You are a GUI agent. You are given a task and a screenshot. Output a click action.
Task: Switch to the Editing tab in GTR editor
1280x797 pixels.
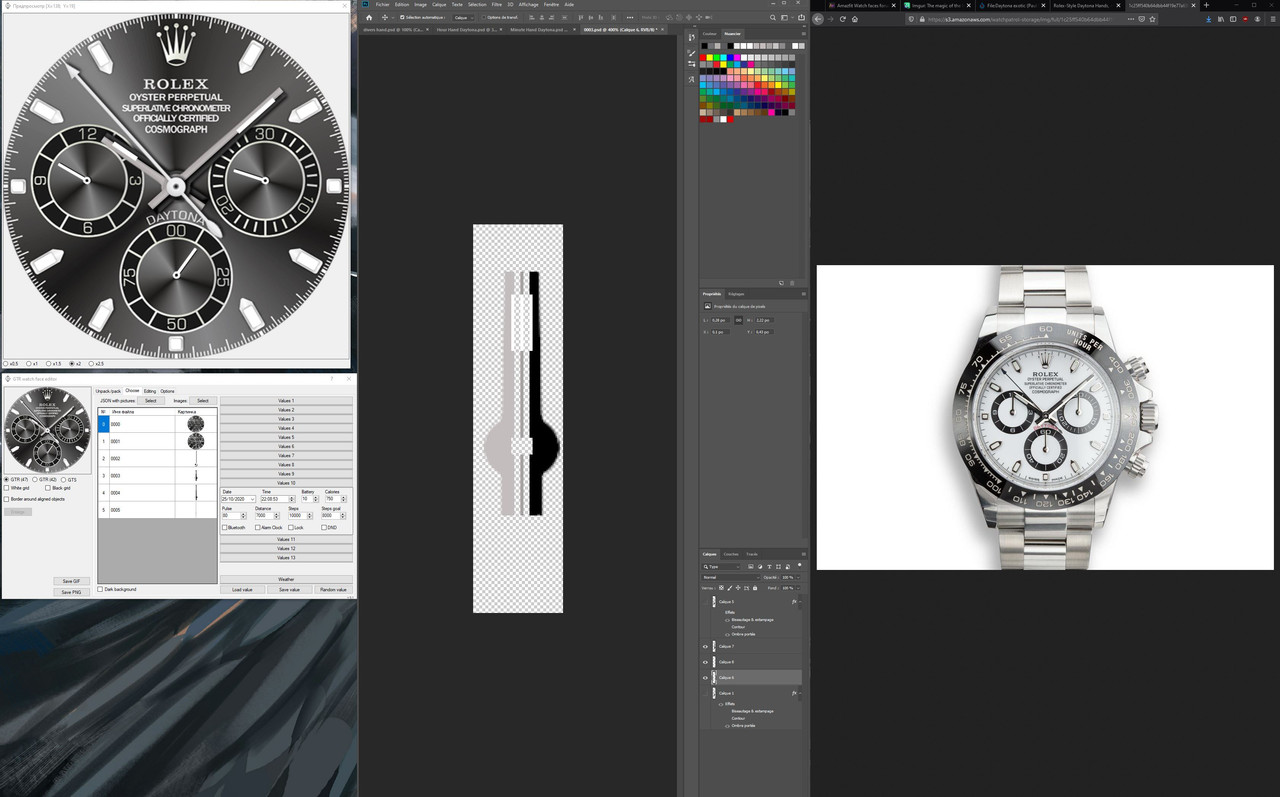pyautogui.click(x=150, y=390)
